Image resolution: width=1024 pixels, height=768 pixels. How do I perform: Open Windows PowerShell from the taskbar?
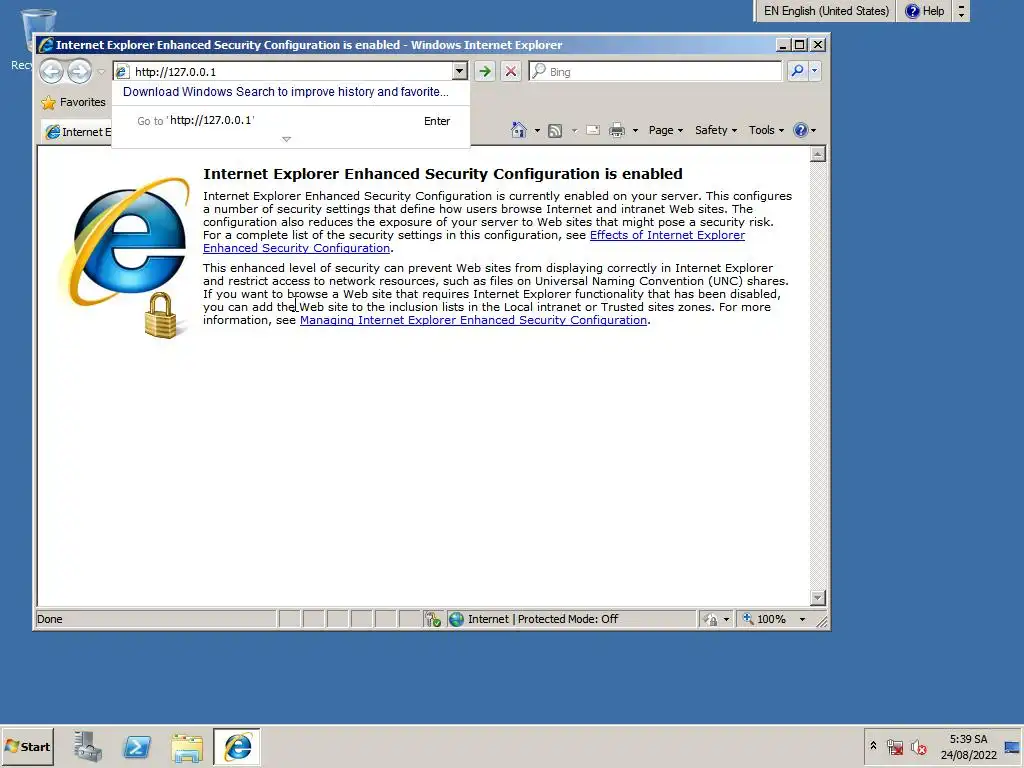click(x=137, y=746)
